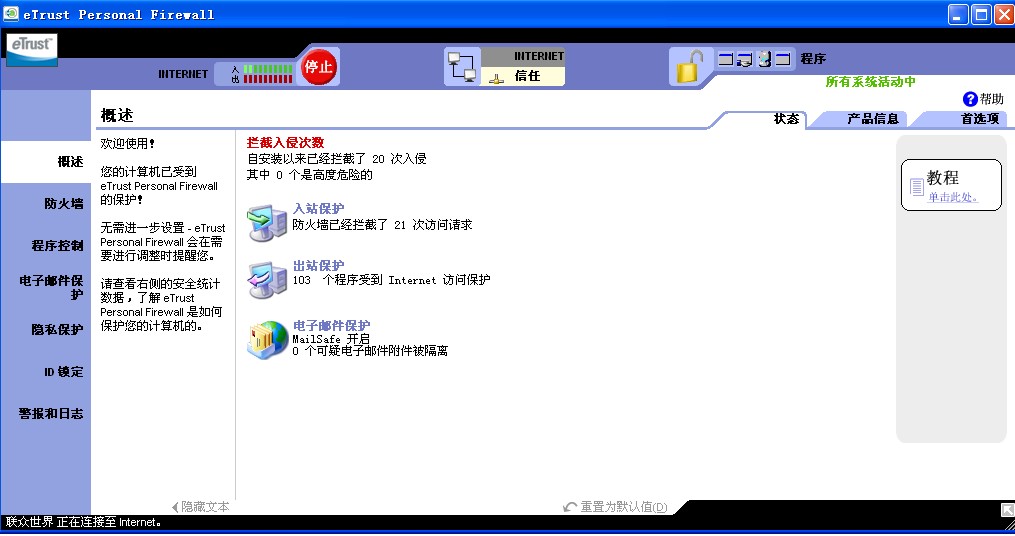This screenshot has height=536, width=1015.
Task: Click the 隐藏文本 left arrow
Action: (175, 507)
